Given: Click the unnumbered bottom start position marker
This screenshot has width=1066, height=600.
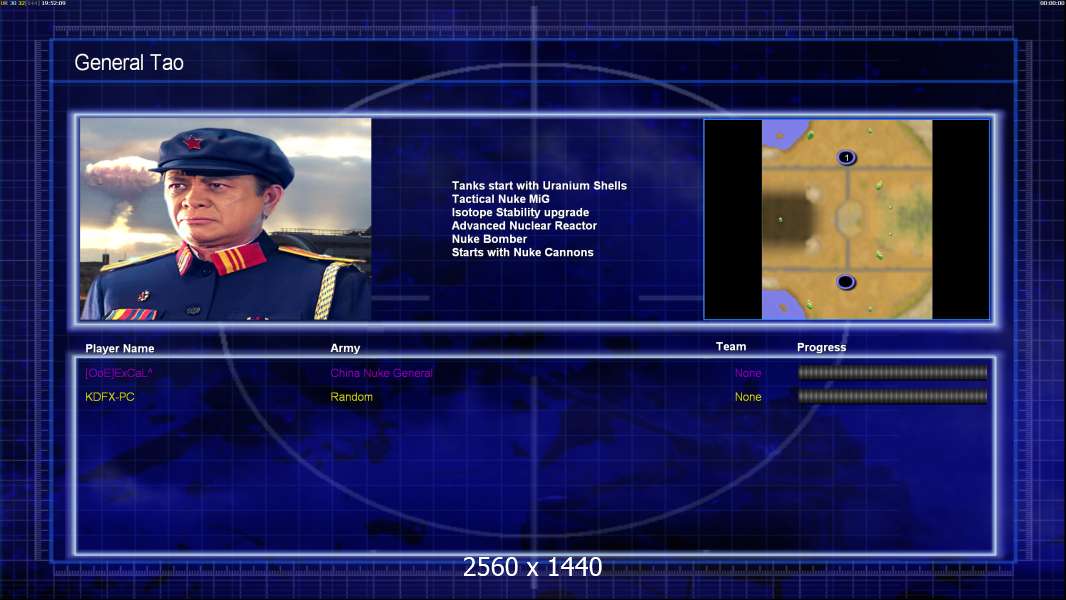Looking at the screenshot, I should pos(846,281).
